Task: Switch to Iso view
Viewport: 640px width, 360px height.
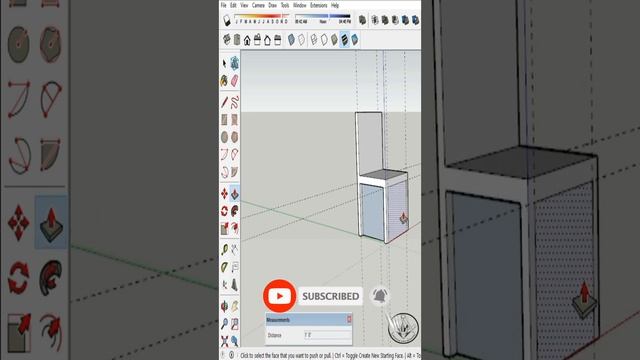Action: coord(227,40)
